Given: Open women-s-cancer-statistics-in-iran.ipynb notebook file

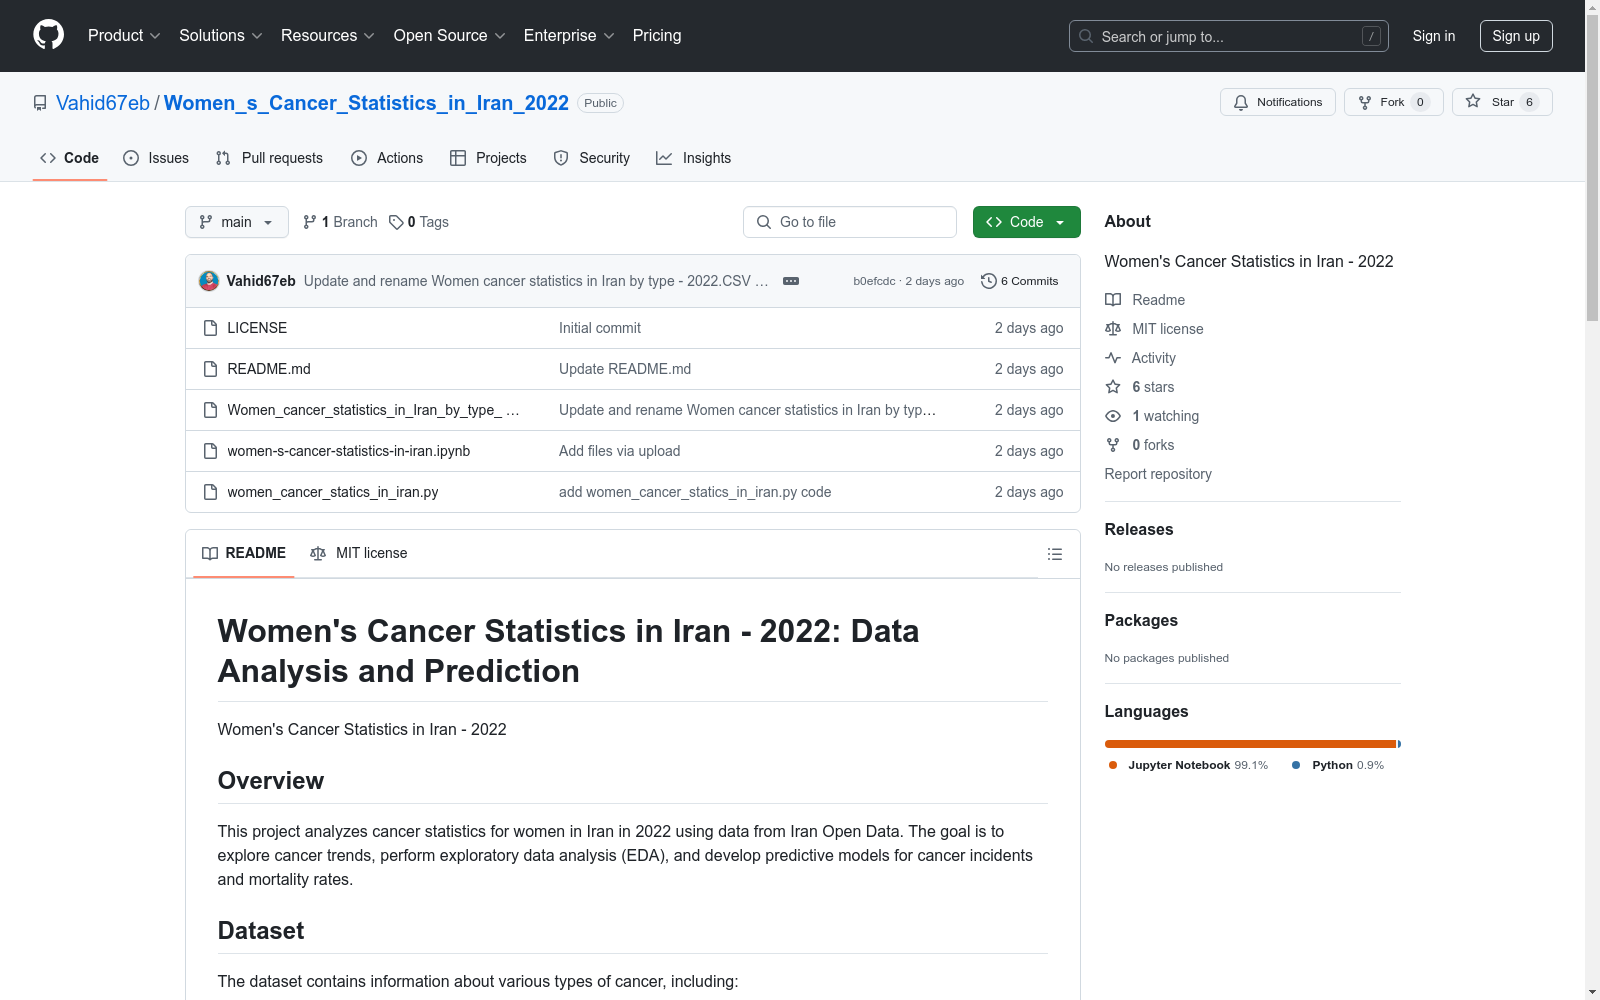Looking at the screenshot, I should 349,451.
